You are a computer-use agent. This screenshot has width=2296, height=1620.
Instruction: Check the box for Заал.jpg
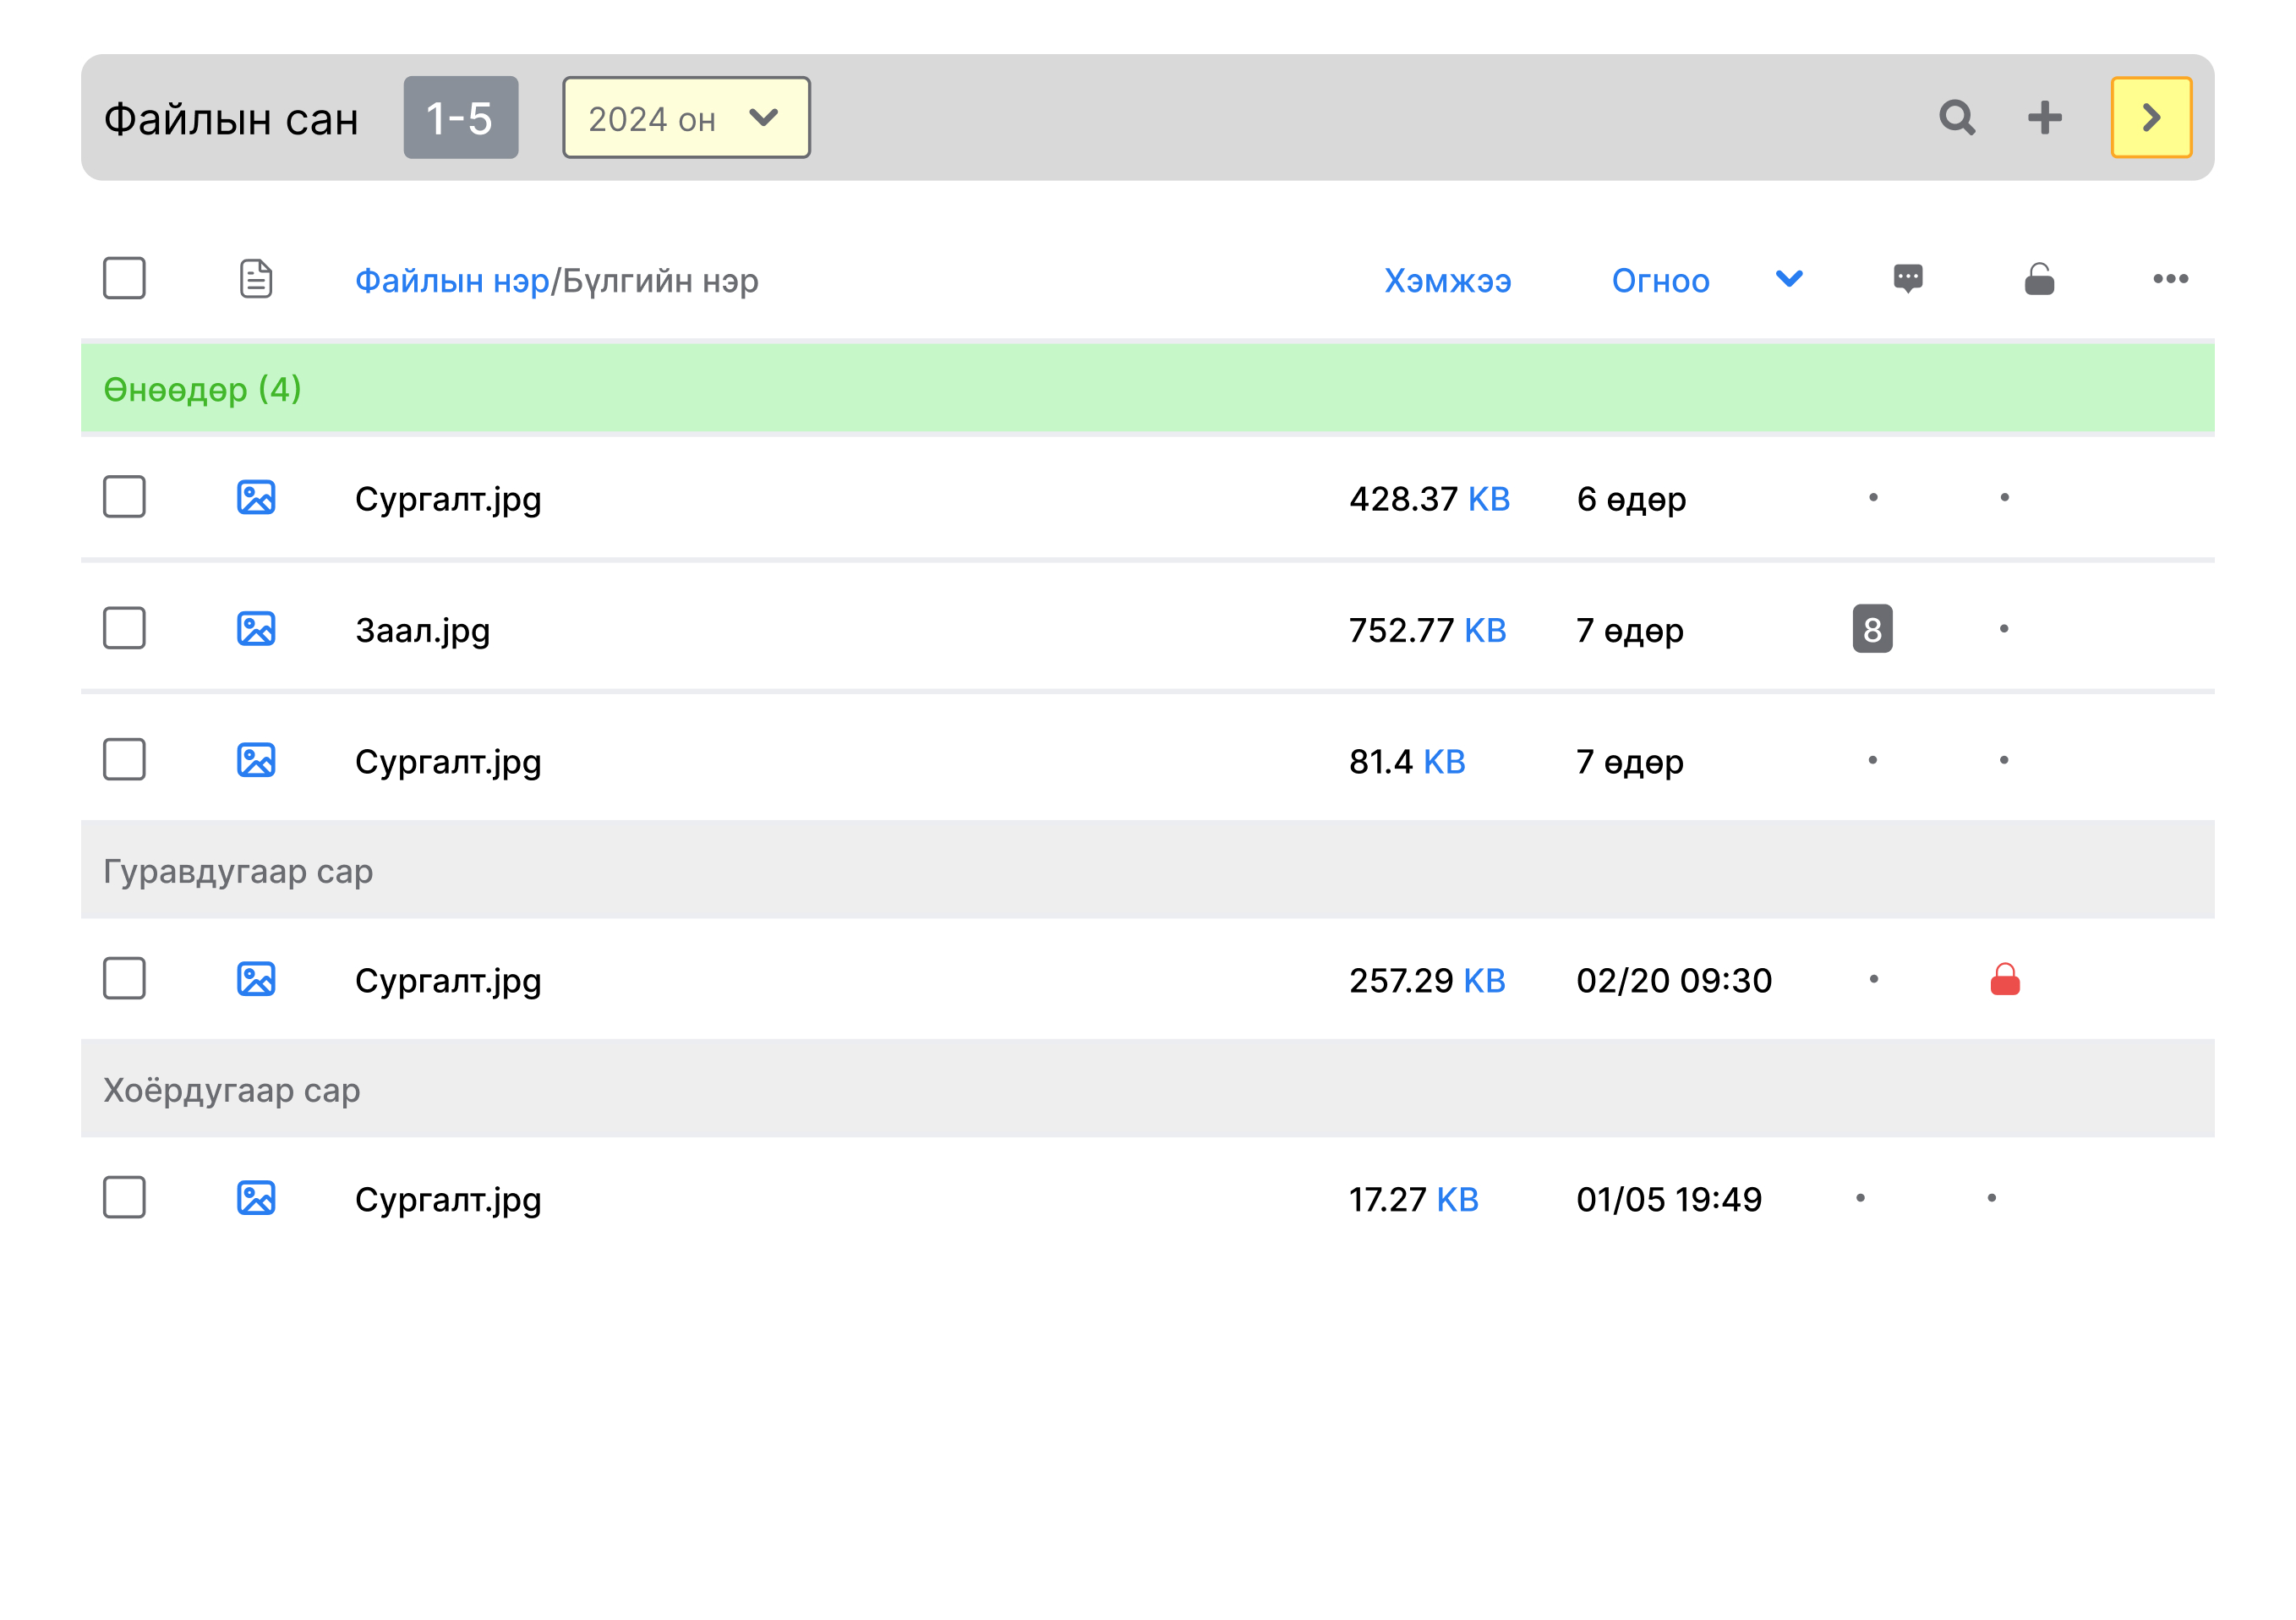click(124, 628)
